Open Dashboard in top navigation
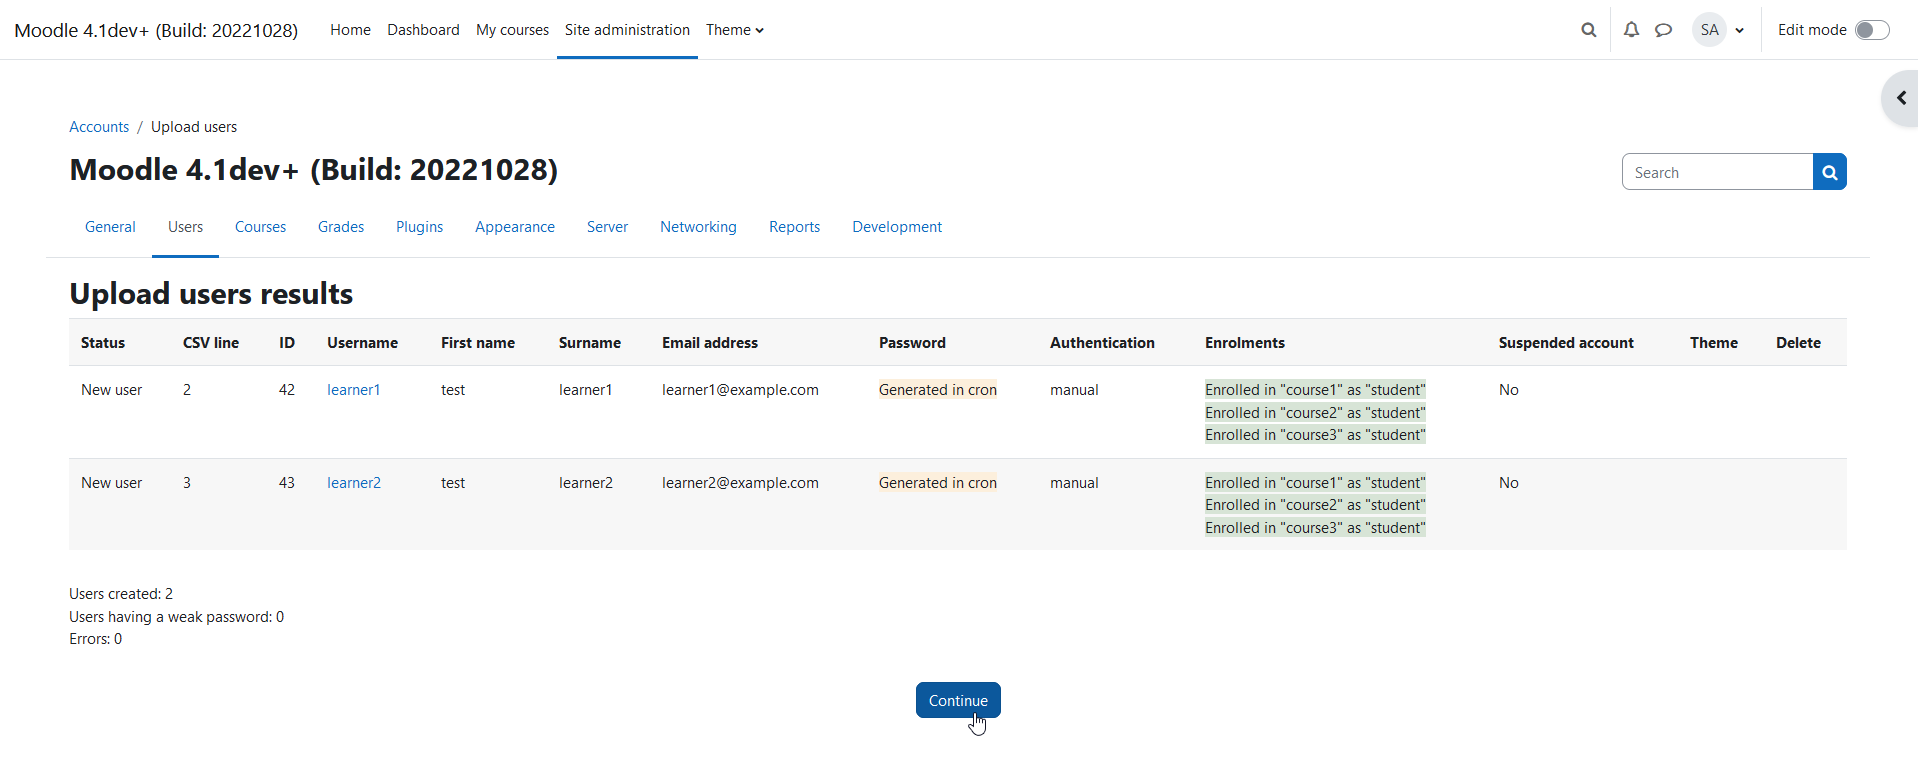 coord(423,30)
